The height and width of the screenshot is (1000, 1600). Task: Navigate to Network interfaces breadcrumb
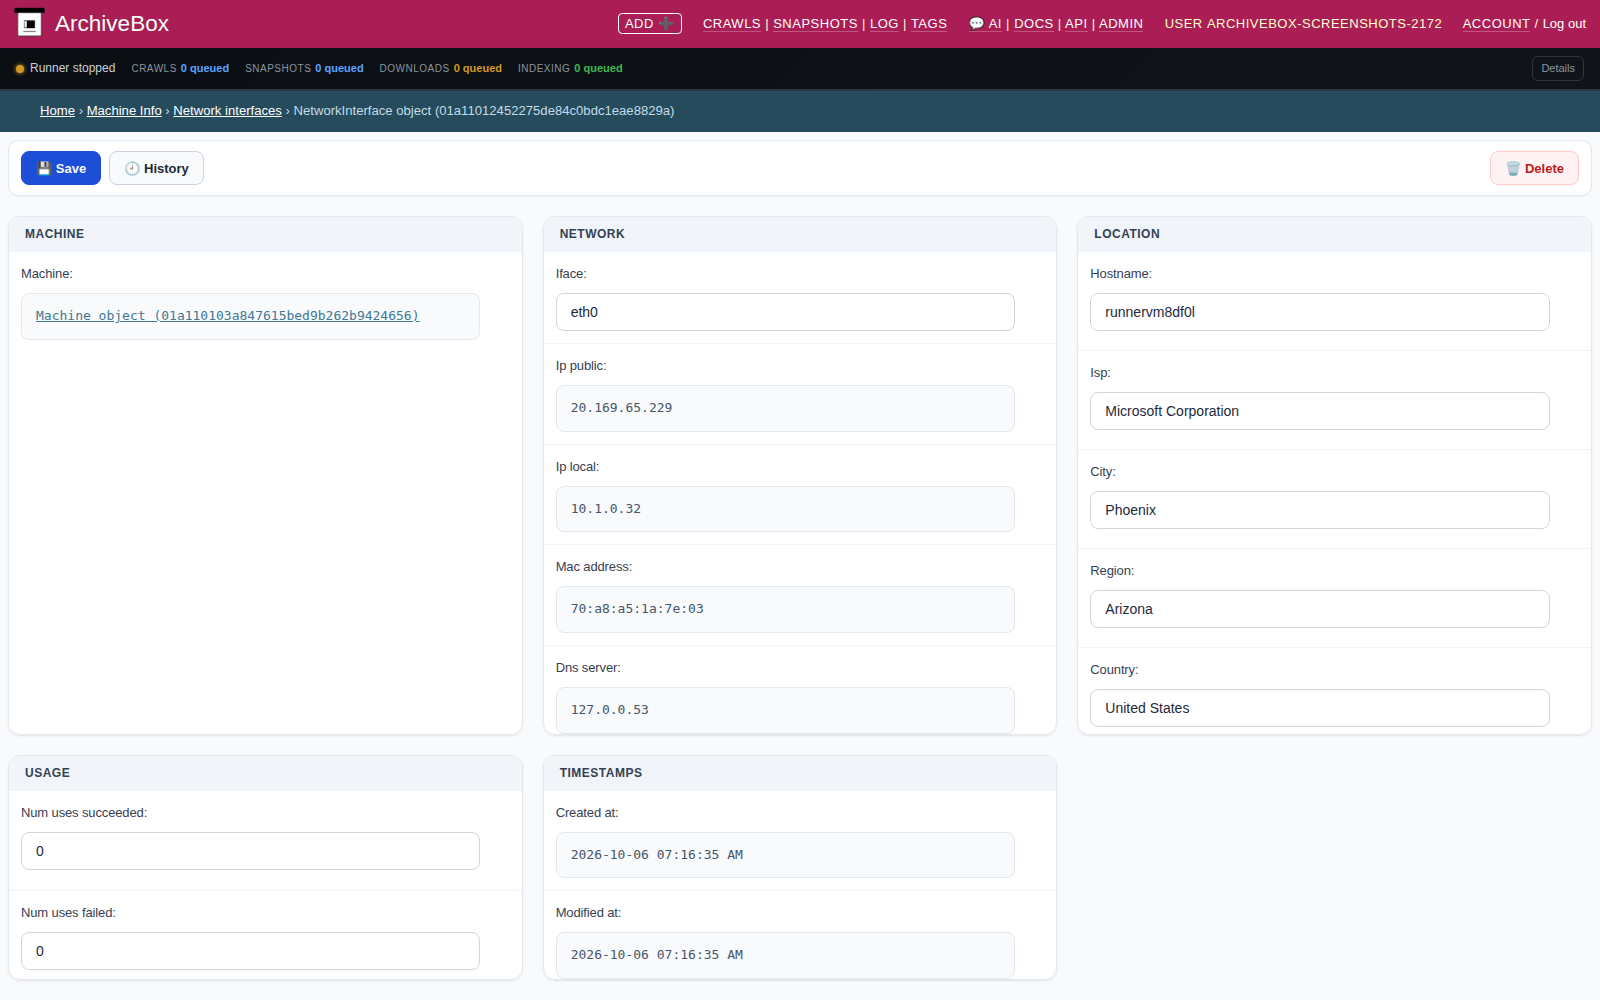[227, 111]
